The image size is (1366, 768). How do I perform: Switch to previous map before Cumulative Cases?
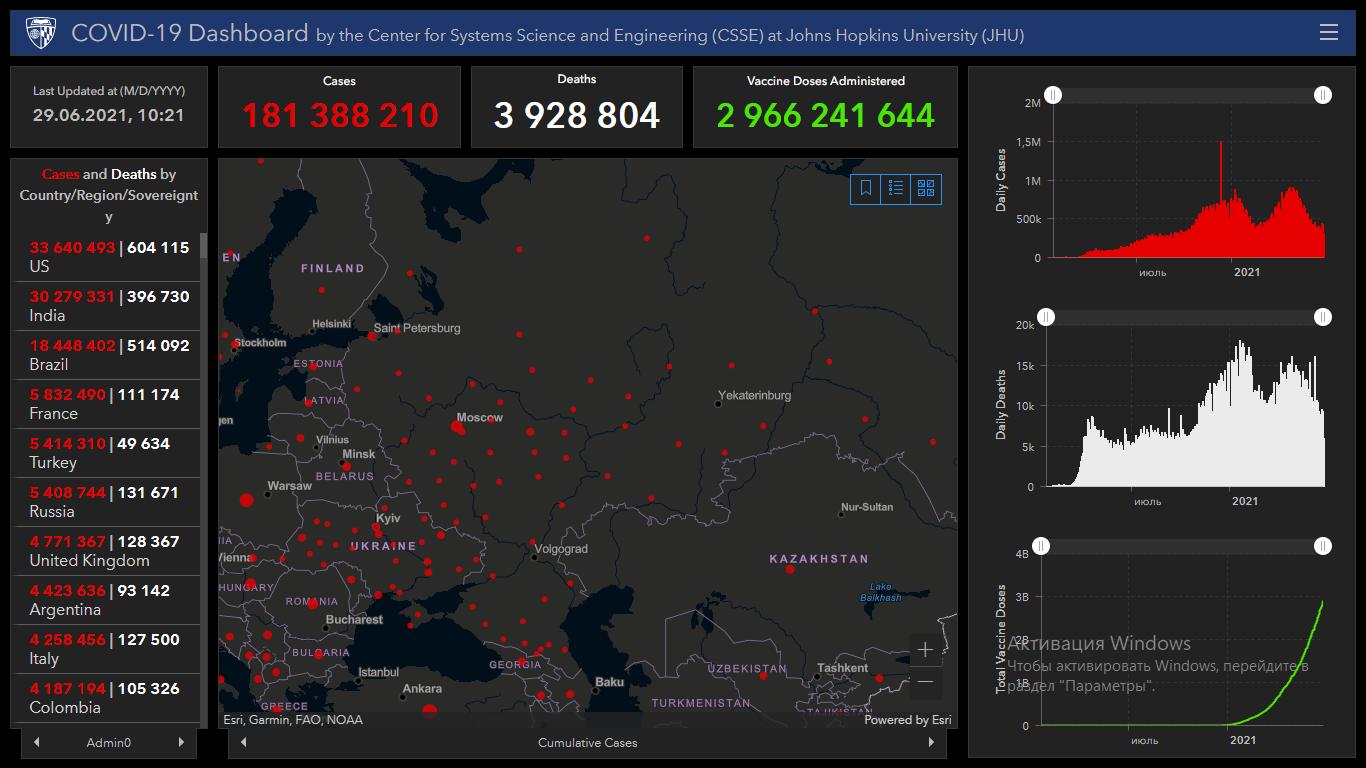click(x=244, y=743)
